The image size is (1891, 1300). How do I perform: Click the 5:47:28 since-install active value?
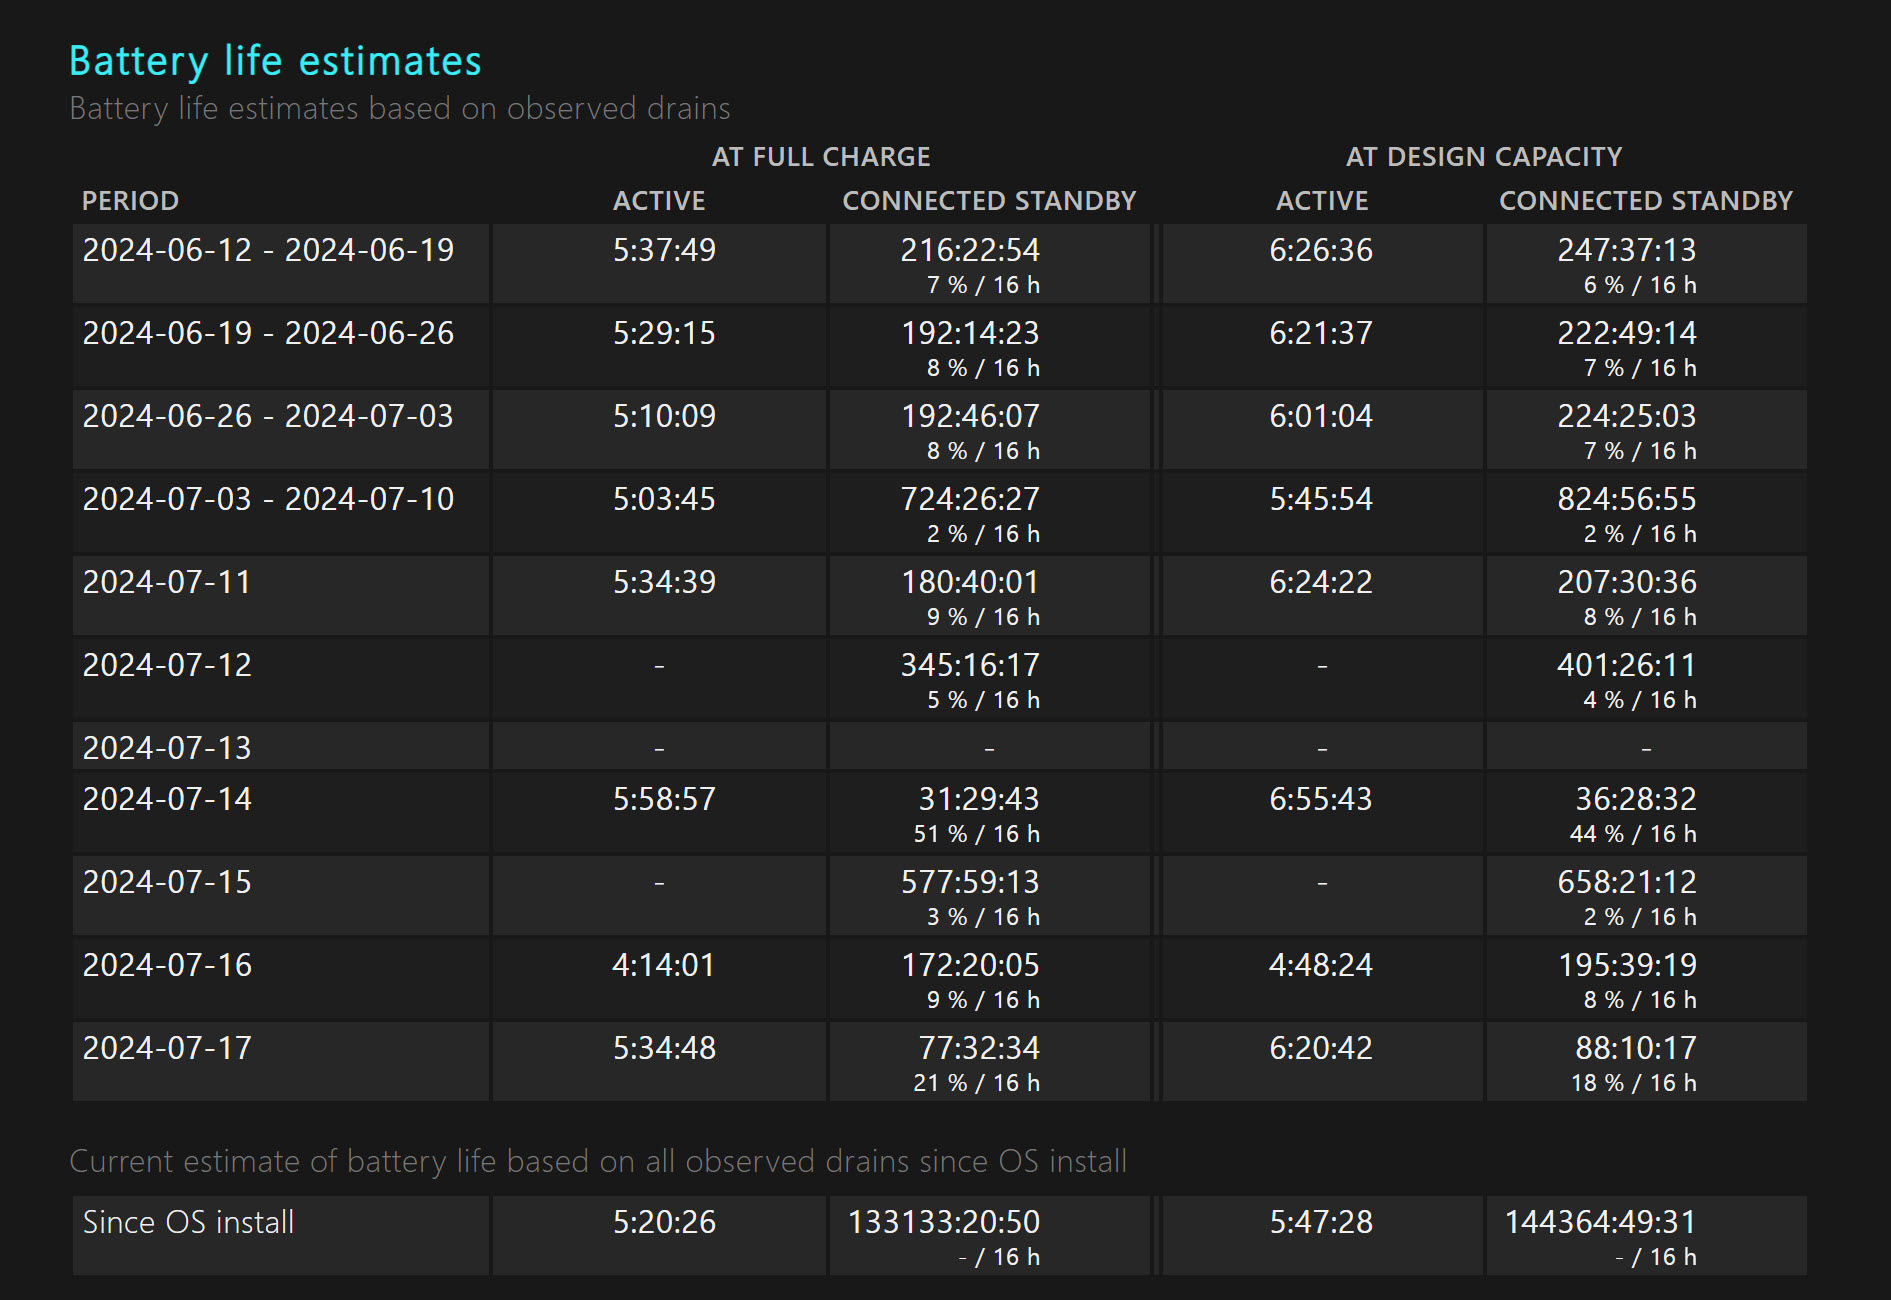point(1320,1222)
